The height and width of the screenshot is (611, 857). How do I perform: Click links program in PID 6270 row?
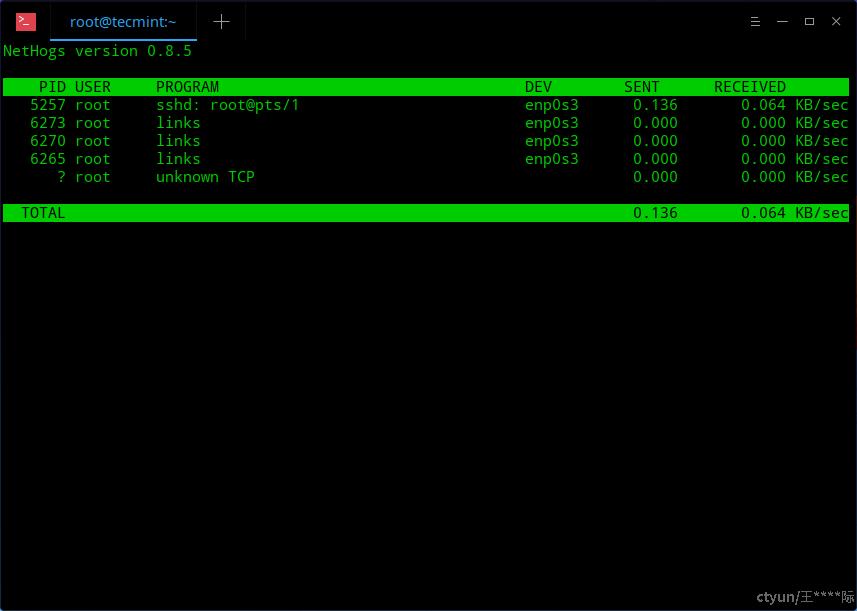click(178, 141)
